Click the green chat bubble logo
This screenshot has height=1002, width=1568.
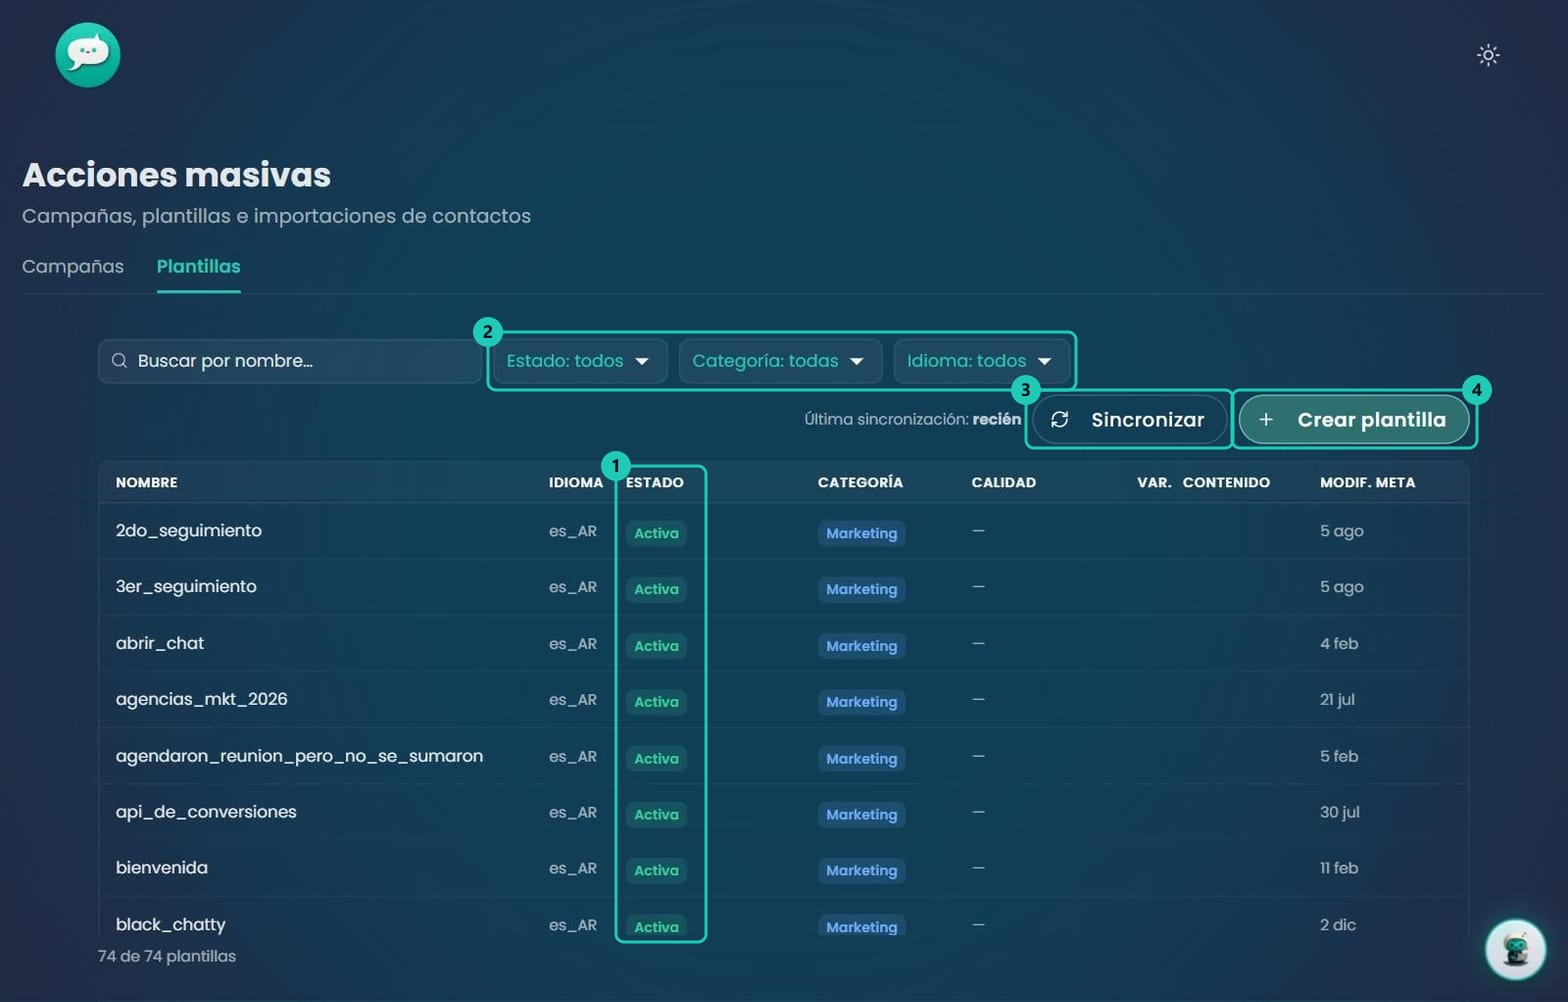point(88,55)
